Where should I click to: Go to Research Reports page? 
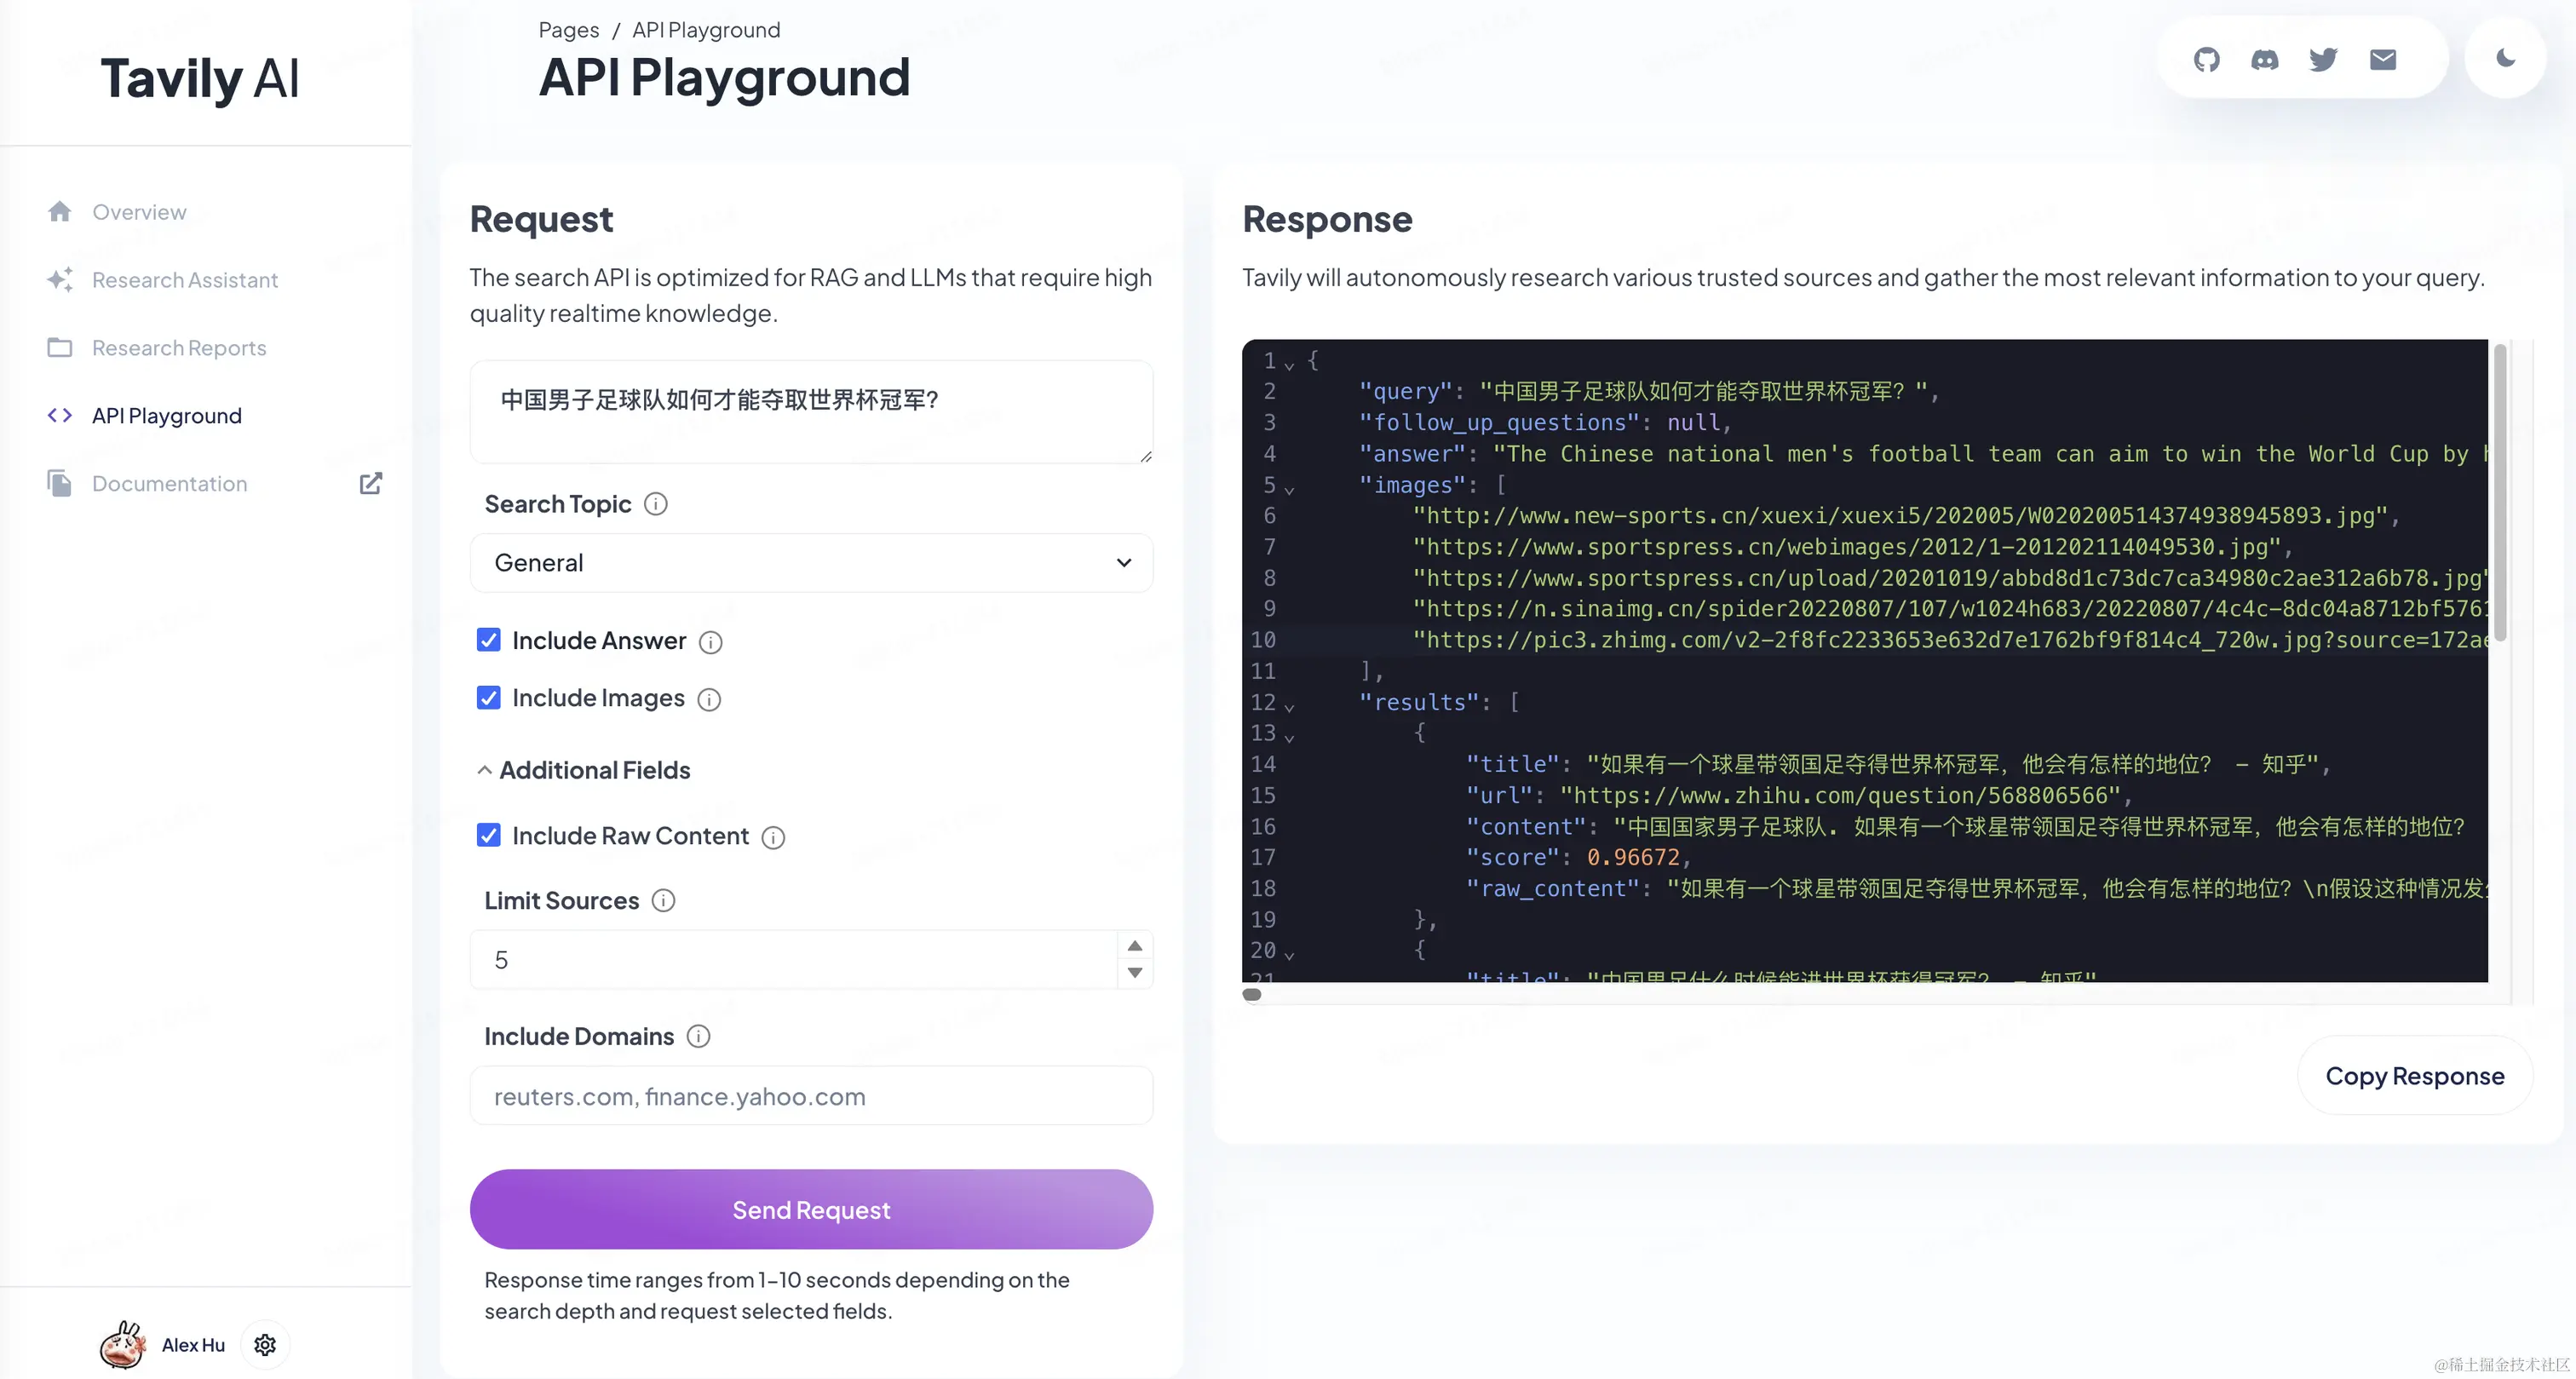tap(179, 348)
